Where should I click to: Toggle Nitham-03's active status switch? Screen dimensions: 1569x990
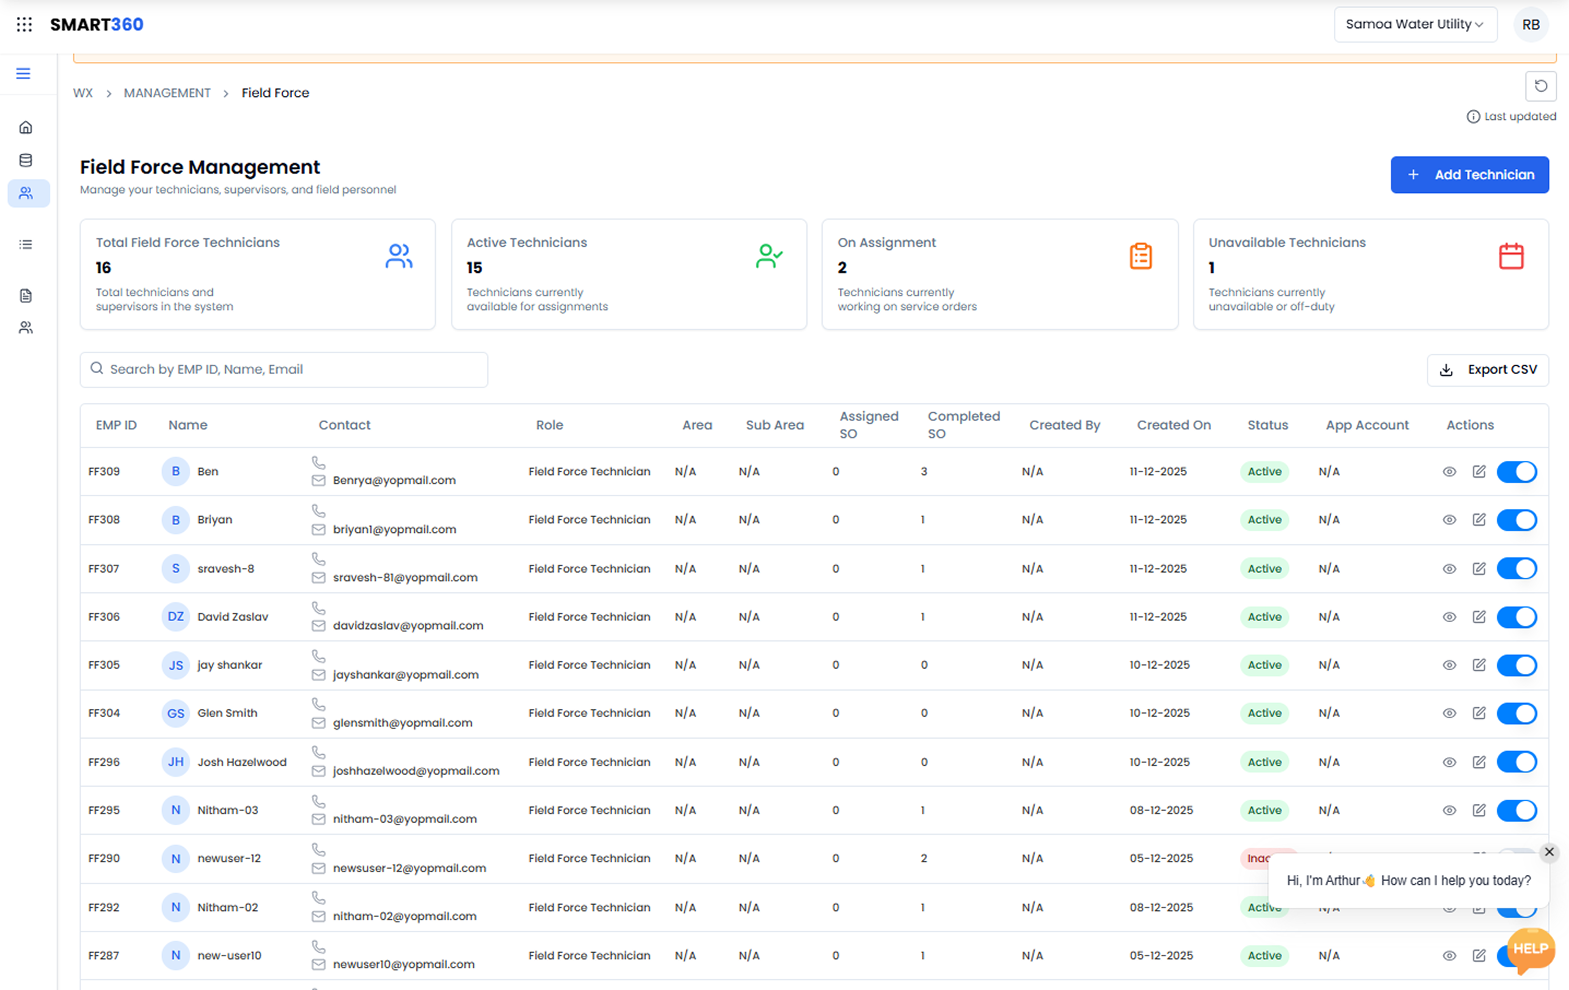coord(1517,810)
